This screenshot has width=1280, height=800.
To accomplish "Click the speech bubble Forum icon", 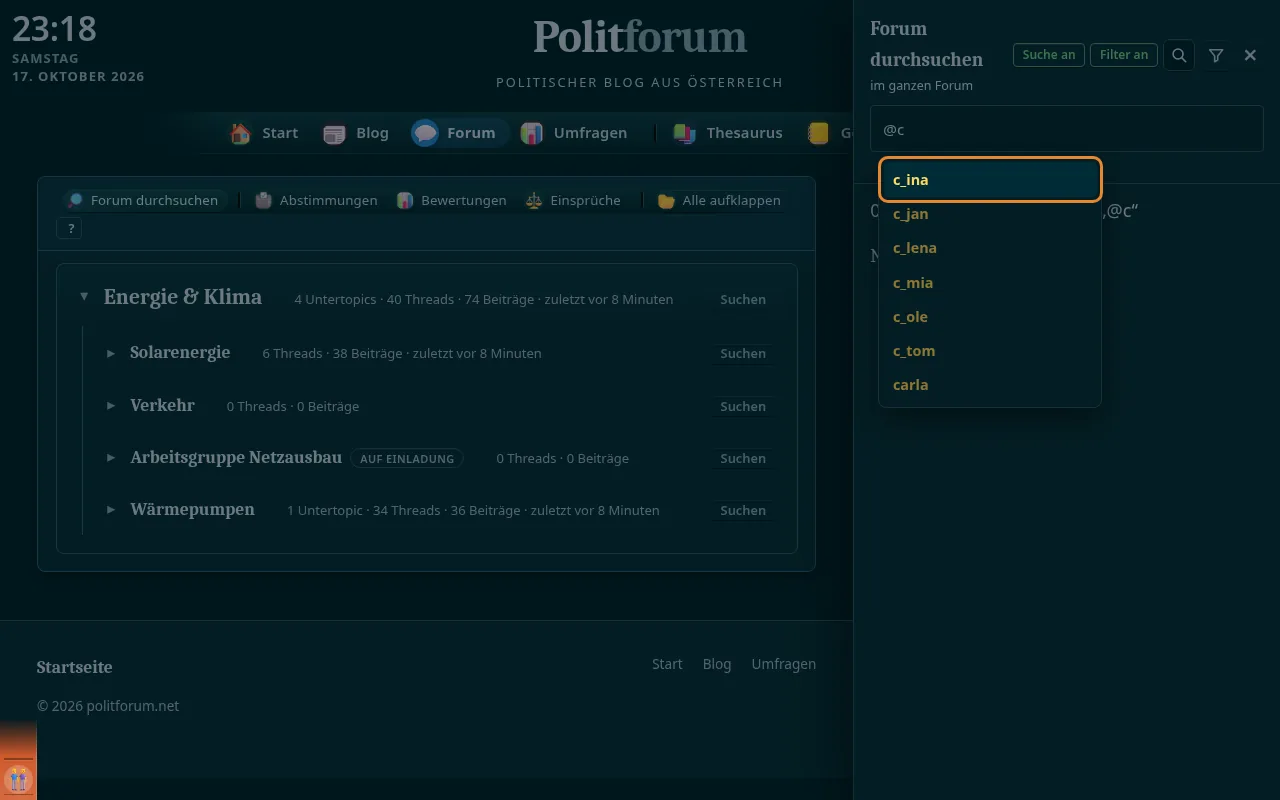I will point(425,133).
